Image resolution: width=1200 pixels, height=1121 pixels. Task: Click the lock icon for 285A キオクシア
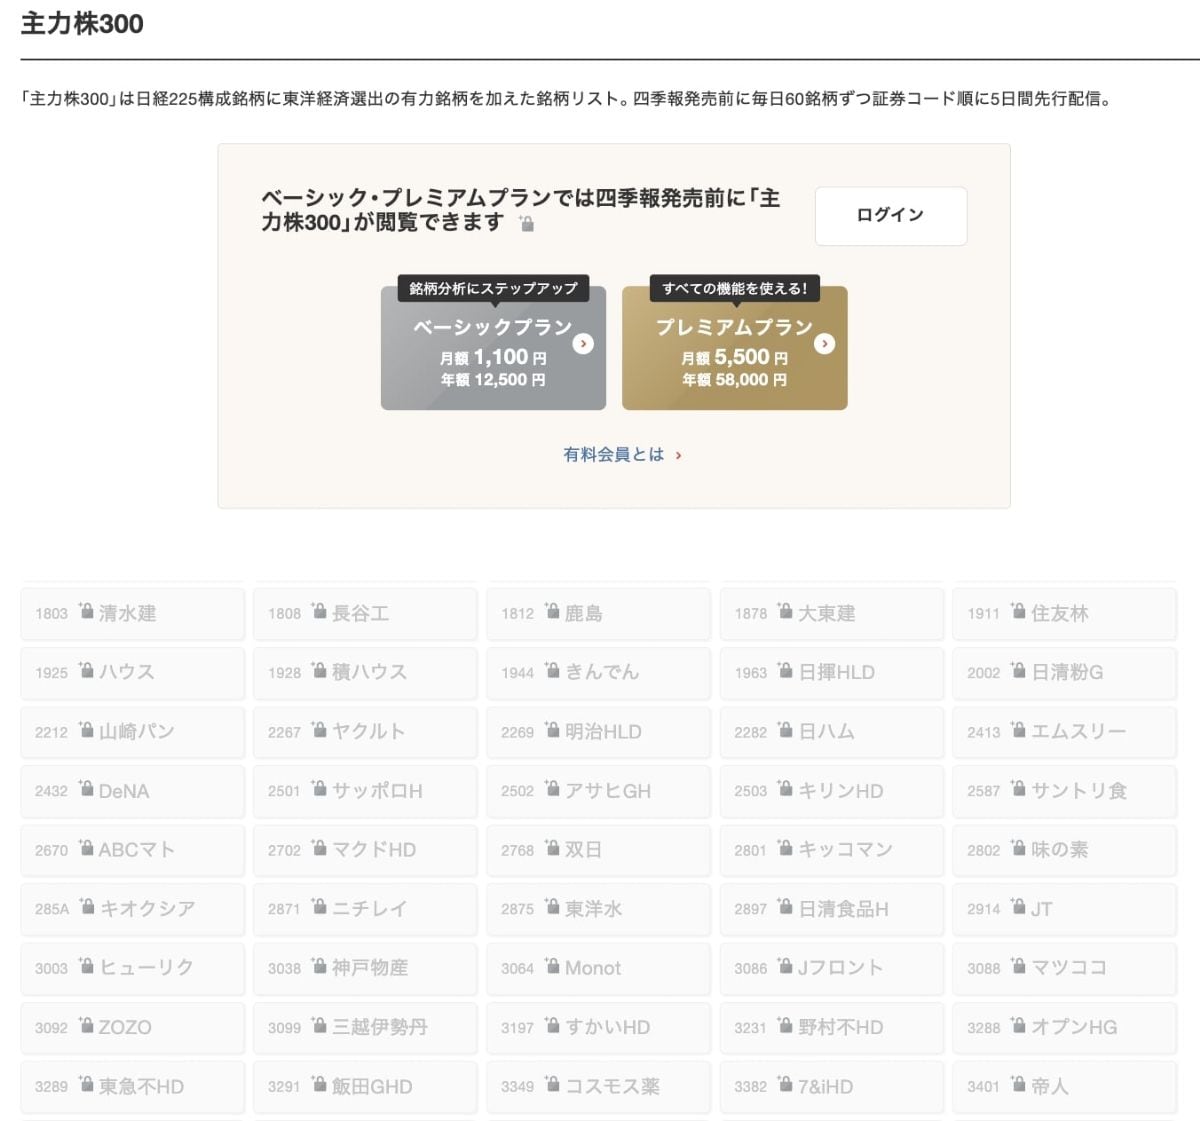click(x=87, y=906)
